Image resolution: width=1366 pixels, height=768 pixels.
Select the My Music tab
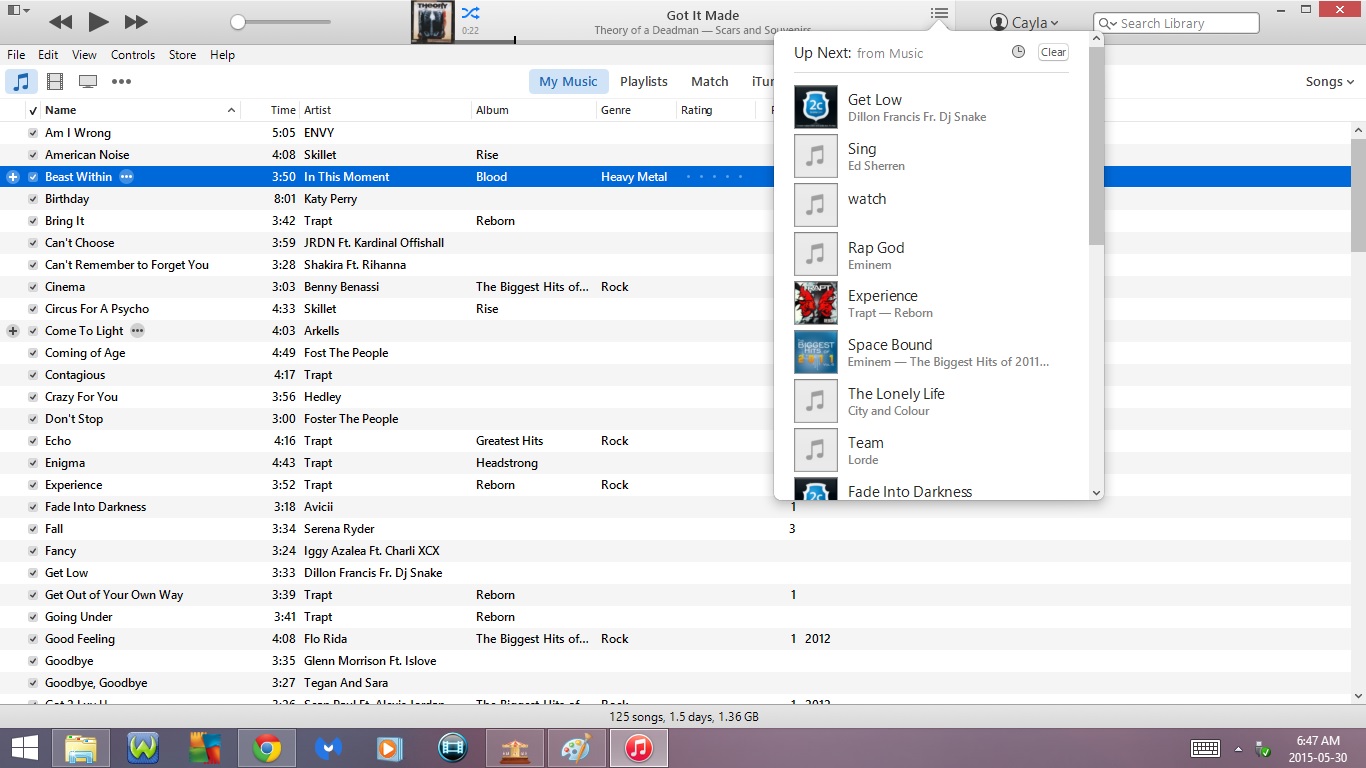coord(568,82)
